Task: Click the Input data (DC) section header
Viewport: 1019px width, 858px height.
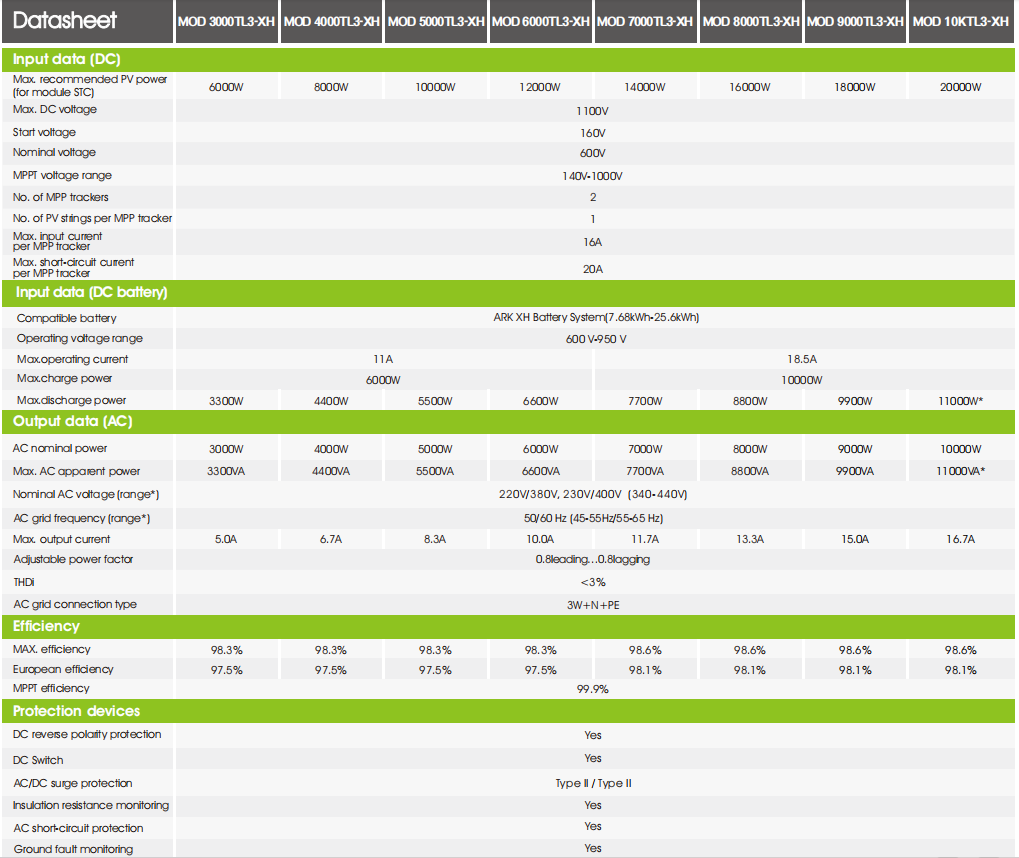Action: 508,59
